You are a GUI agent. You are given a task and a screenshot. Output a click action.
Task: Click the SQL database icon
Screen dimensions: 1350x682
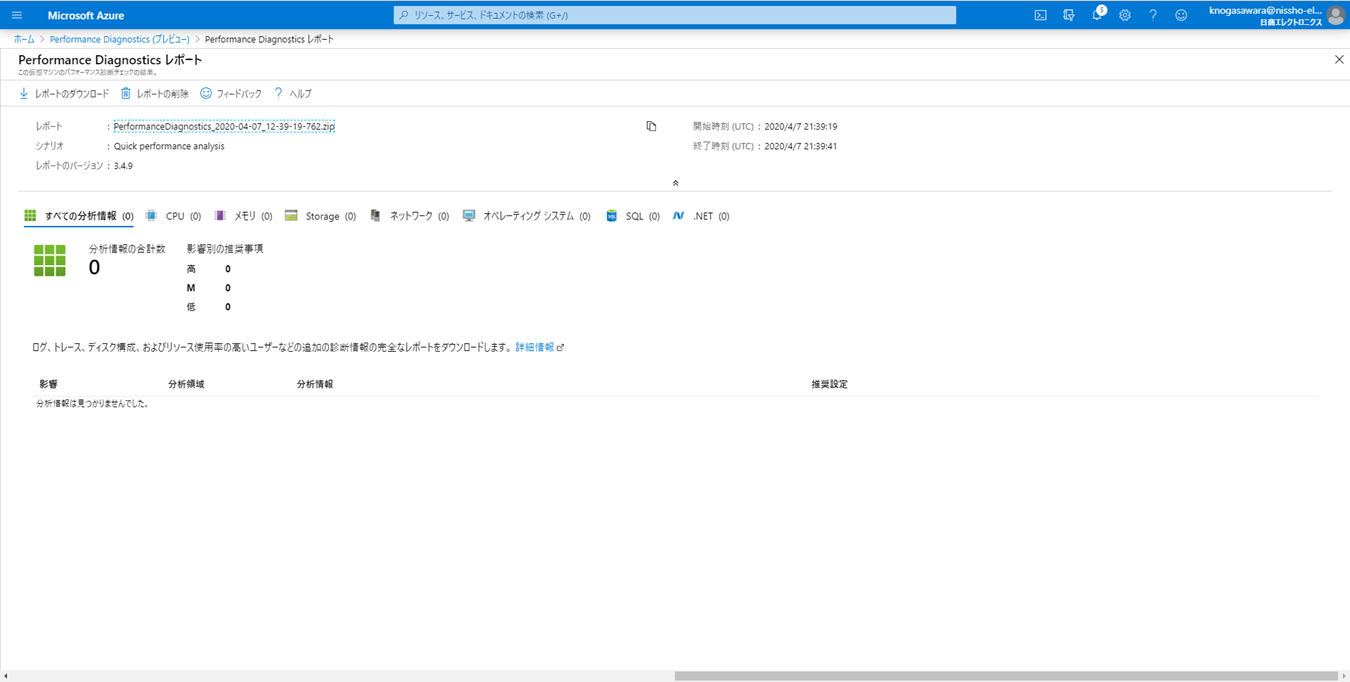pos(612,215)
